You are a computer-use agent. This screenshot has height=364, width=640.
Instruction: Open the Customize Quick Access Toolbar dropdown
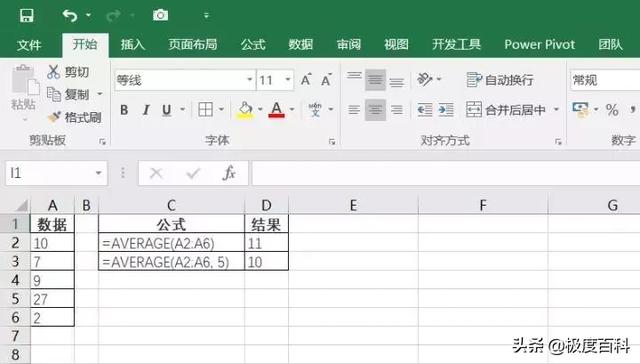click(207, 16)
